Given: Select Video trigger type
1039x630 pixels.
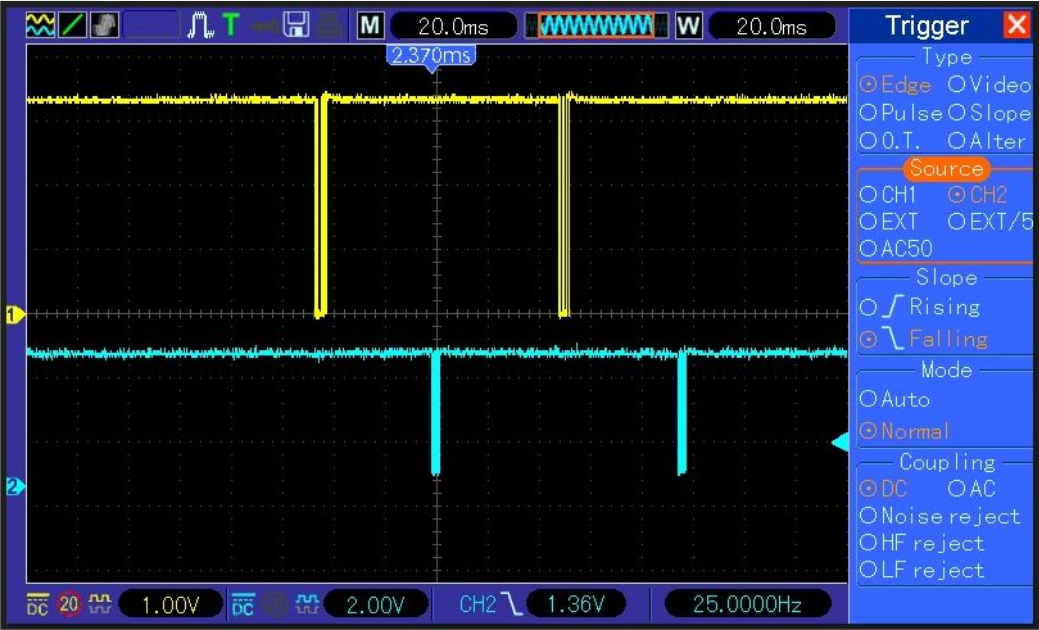Looking at the screenshot, I should click(988, 85).
